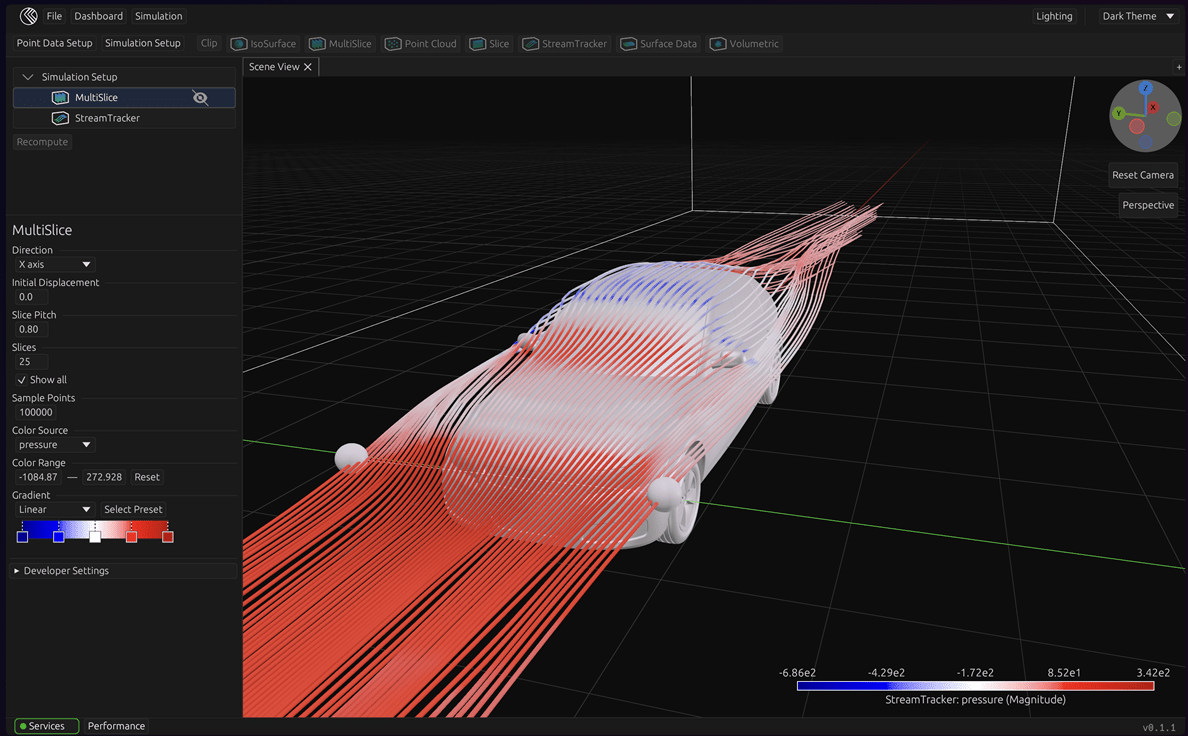Click the Slice Pitch input field
The height and width of the screenshot is (736, 1188).
coord(30,330)
